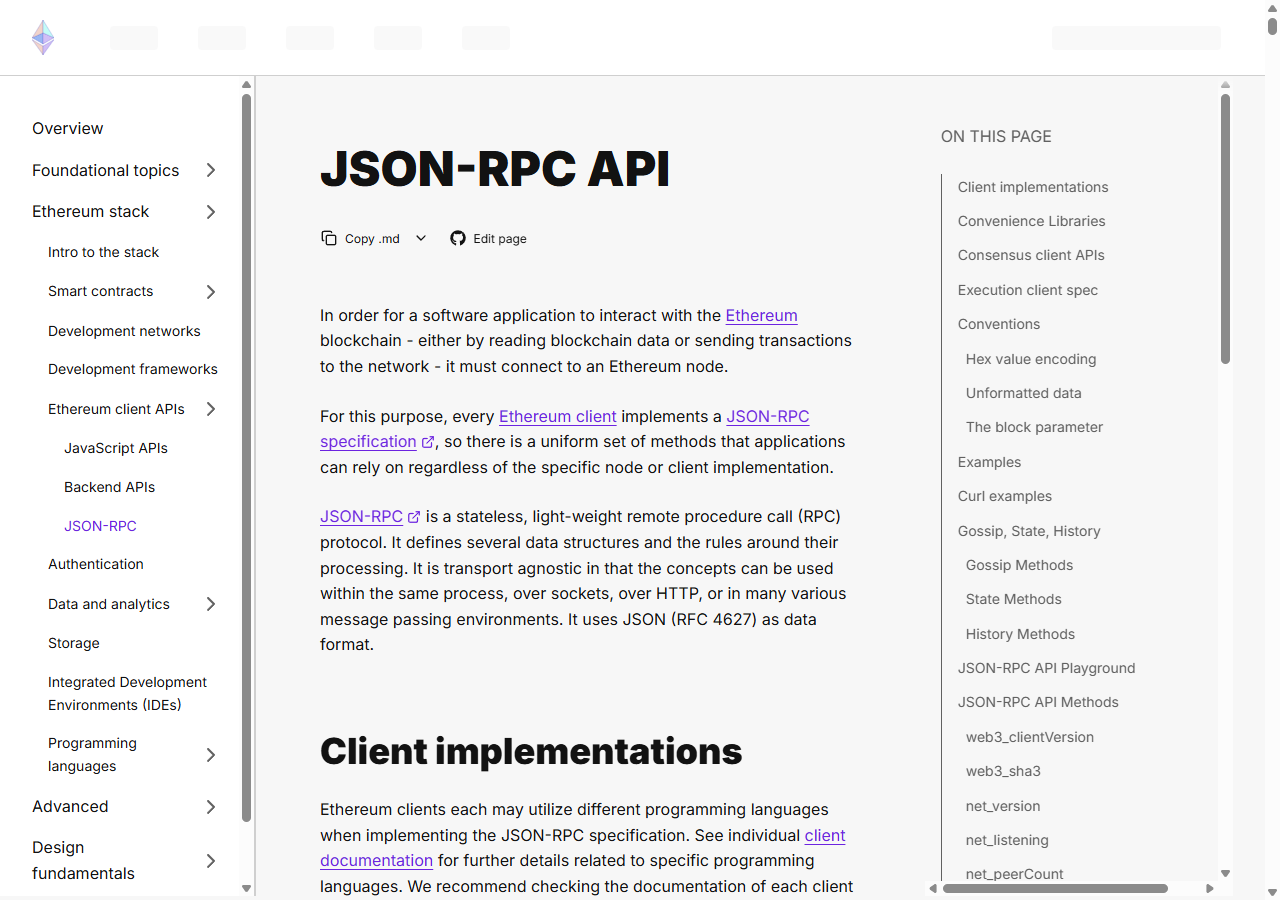Open Integrated Development Environments (IDEs) page
The height and width of the screenshot is (900, 1280).
point(128,693)
